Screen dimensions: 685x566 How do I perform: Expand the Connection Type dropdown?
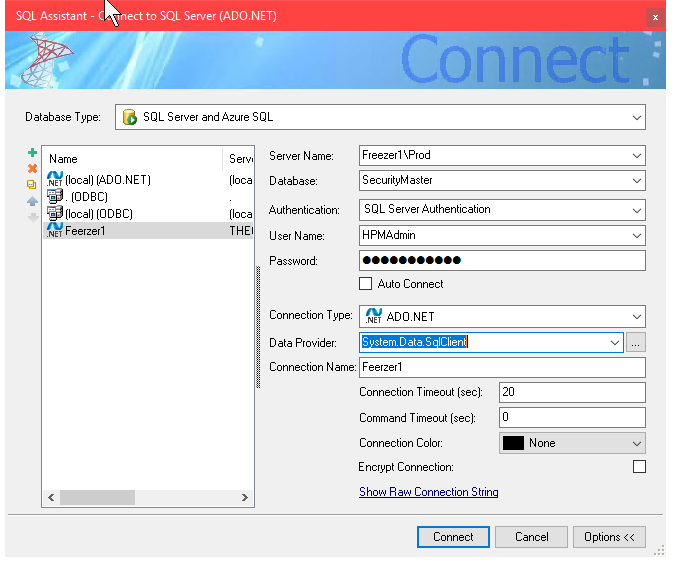(x=637, y=317)
